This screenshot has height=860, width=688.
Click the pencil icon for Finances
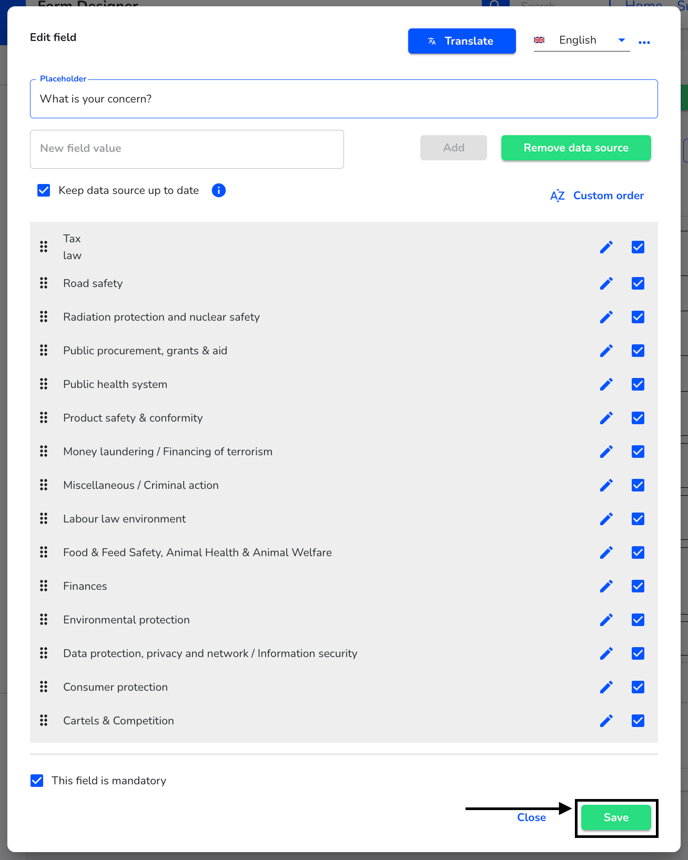pyautogui.click(x=606, y=586)
